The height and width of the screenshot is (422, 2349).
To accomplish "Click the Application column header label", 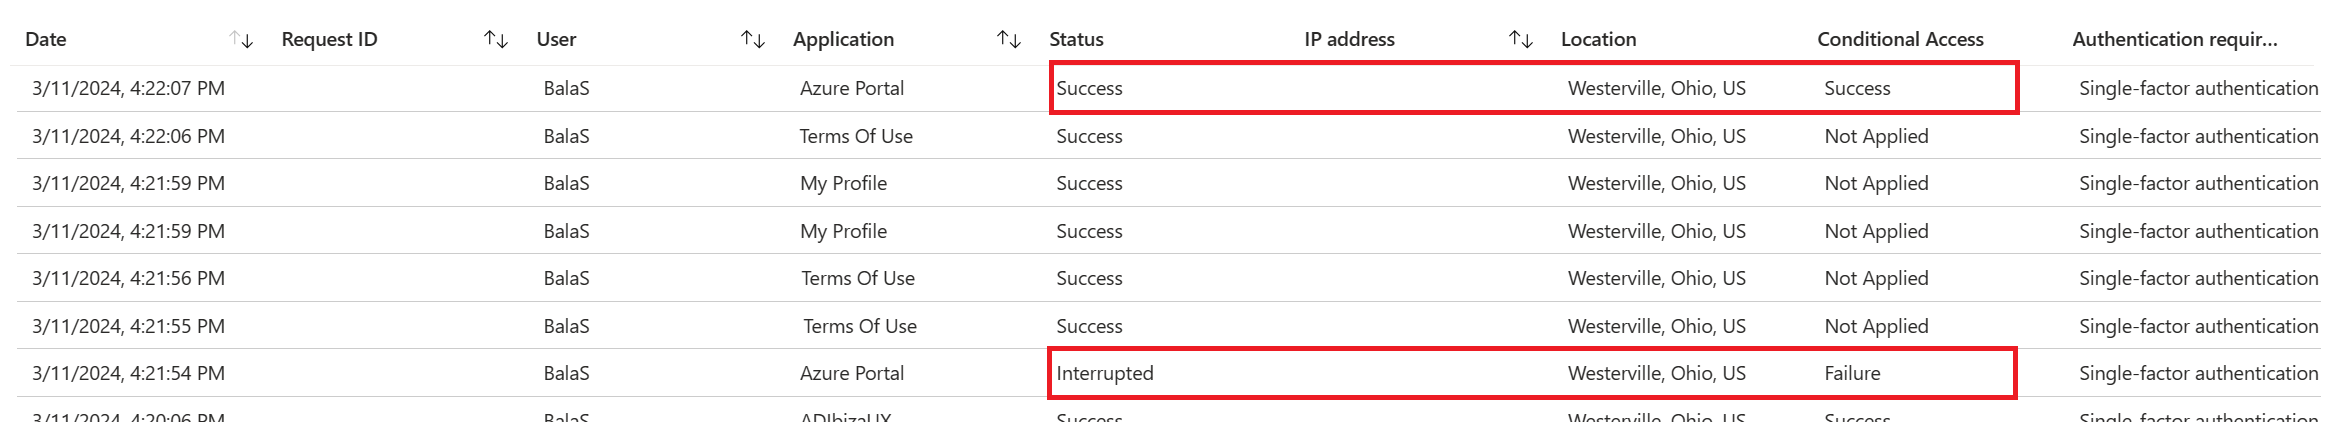I will [x=843, y=40].
